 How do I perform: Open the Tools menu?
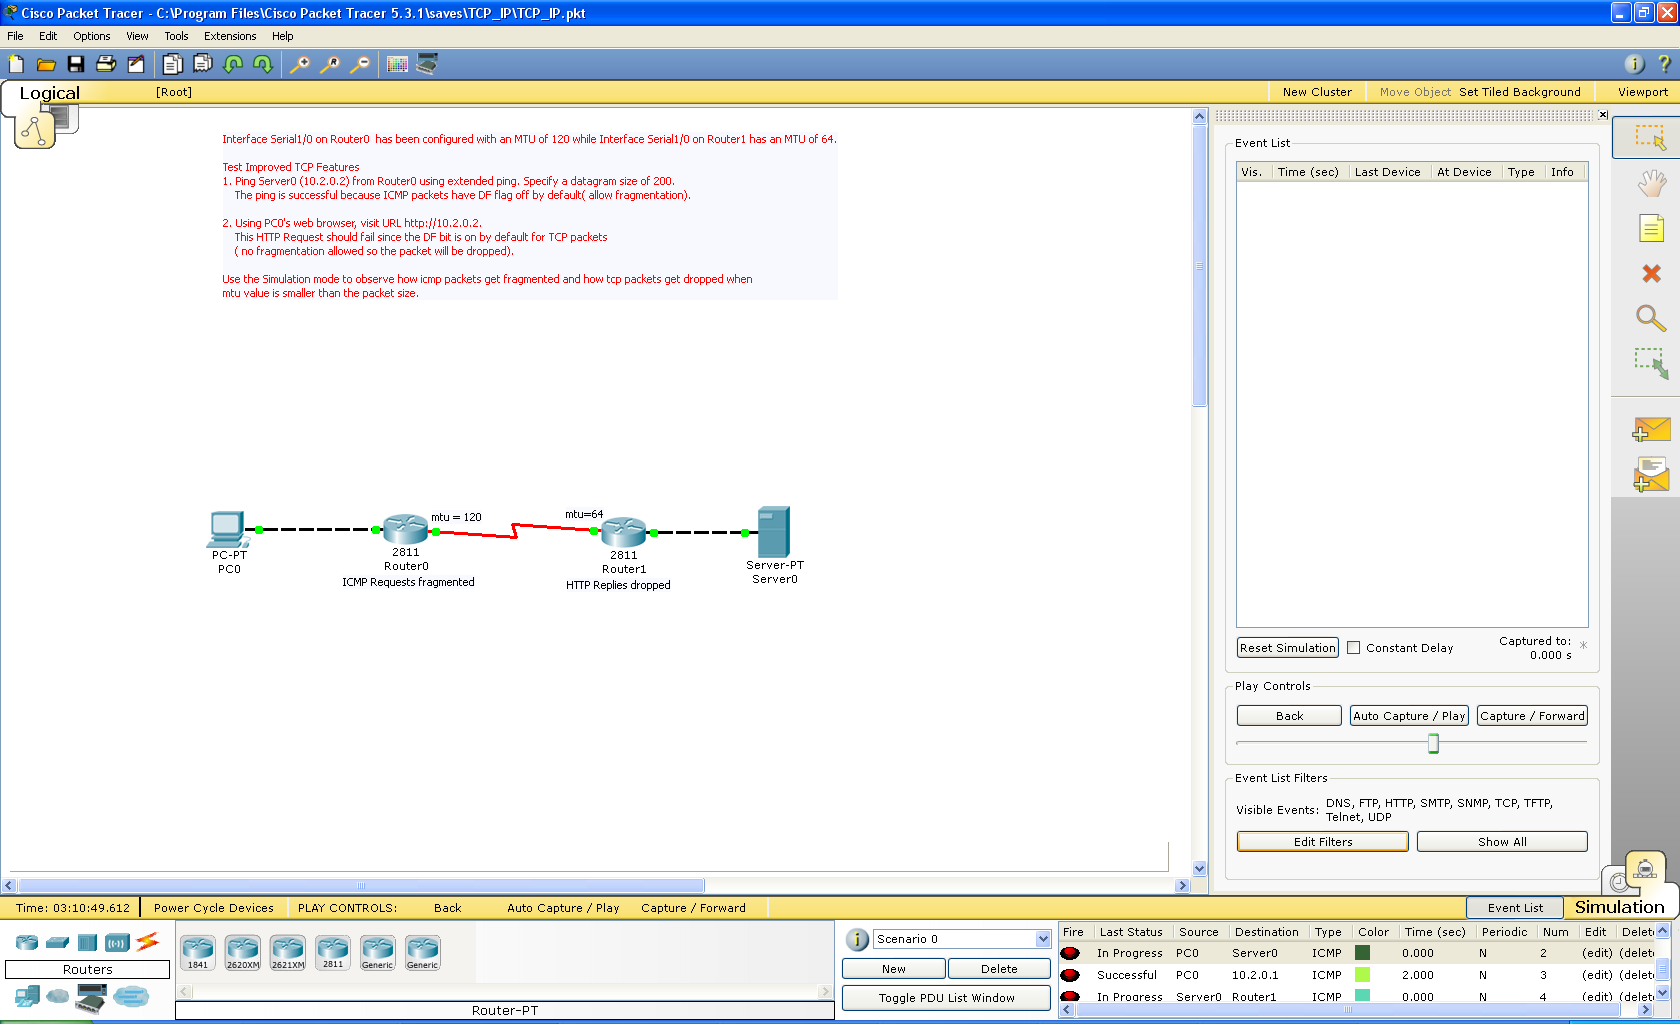tap(176, 36)
